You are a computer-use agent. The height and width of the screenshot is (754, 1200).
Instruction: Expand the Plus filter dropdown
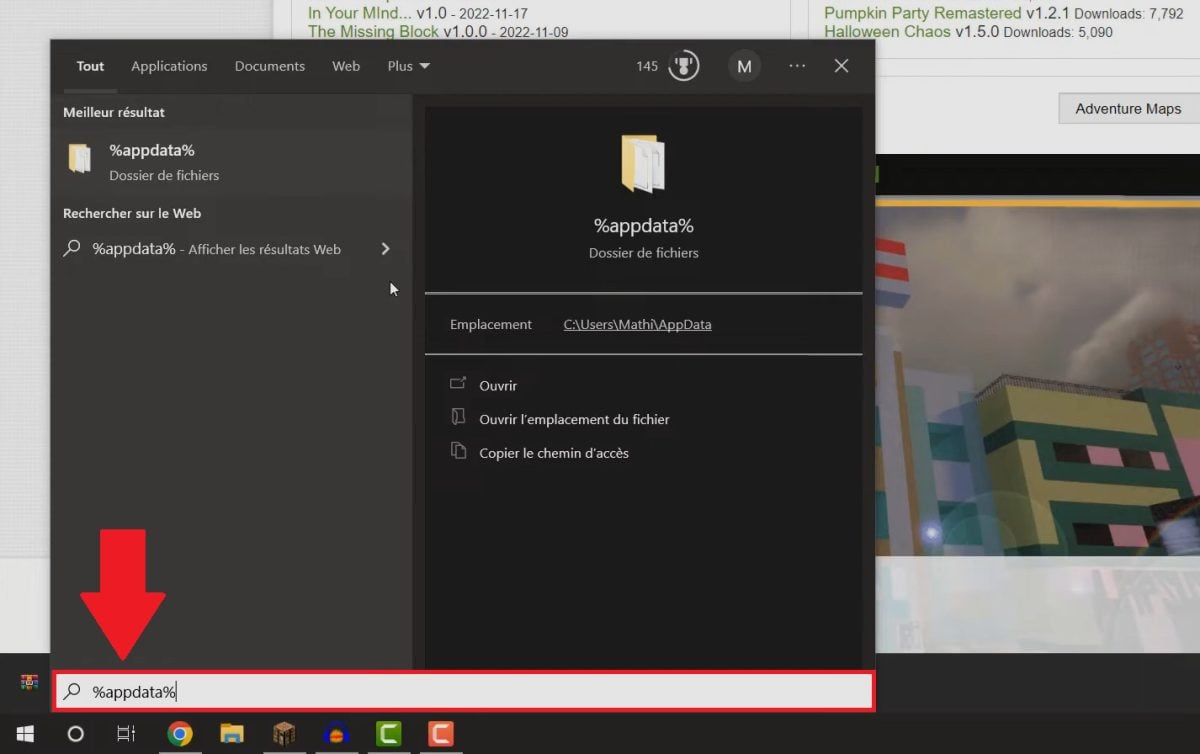pyautogui.click(x=408, y=66)
